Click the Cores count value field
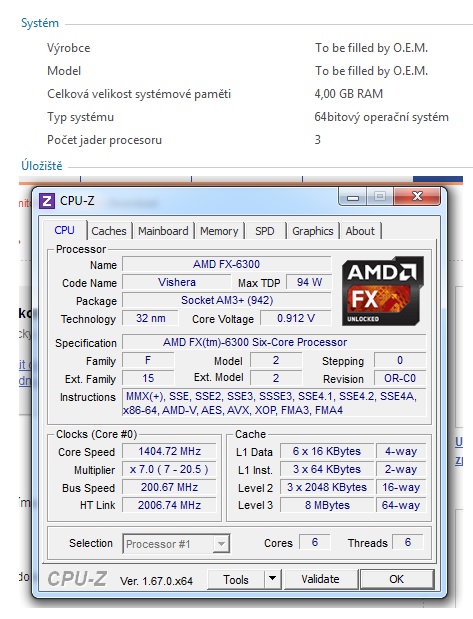This screenshot has width=473, height=619. [315, 542]
